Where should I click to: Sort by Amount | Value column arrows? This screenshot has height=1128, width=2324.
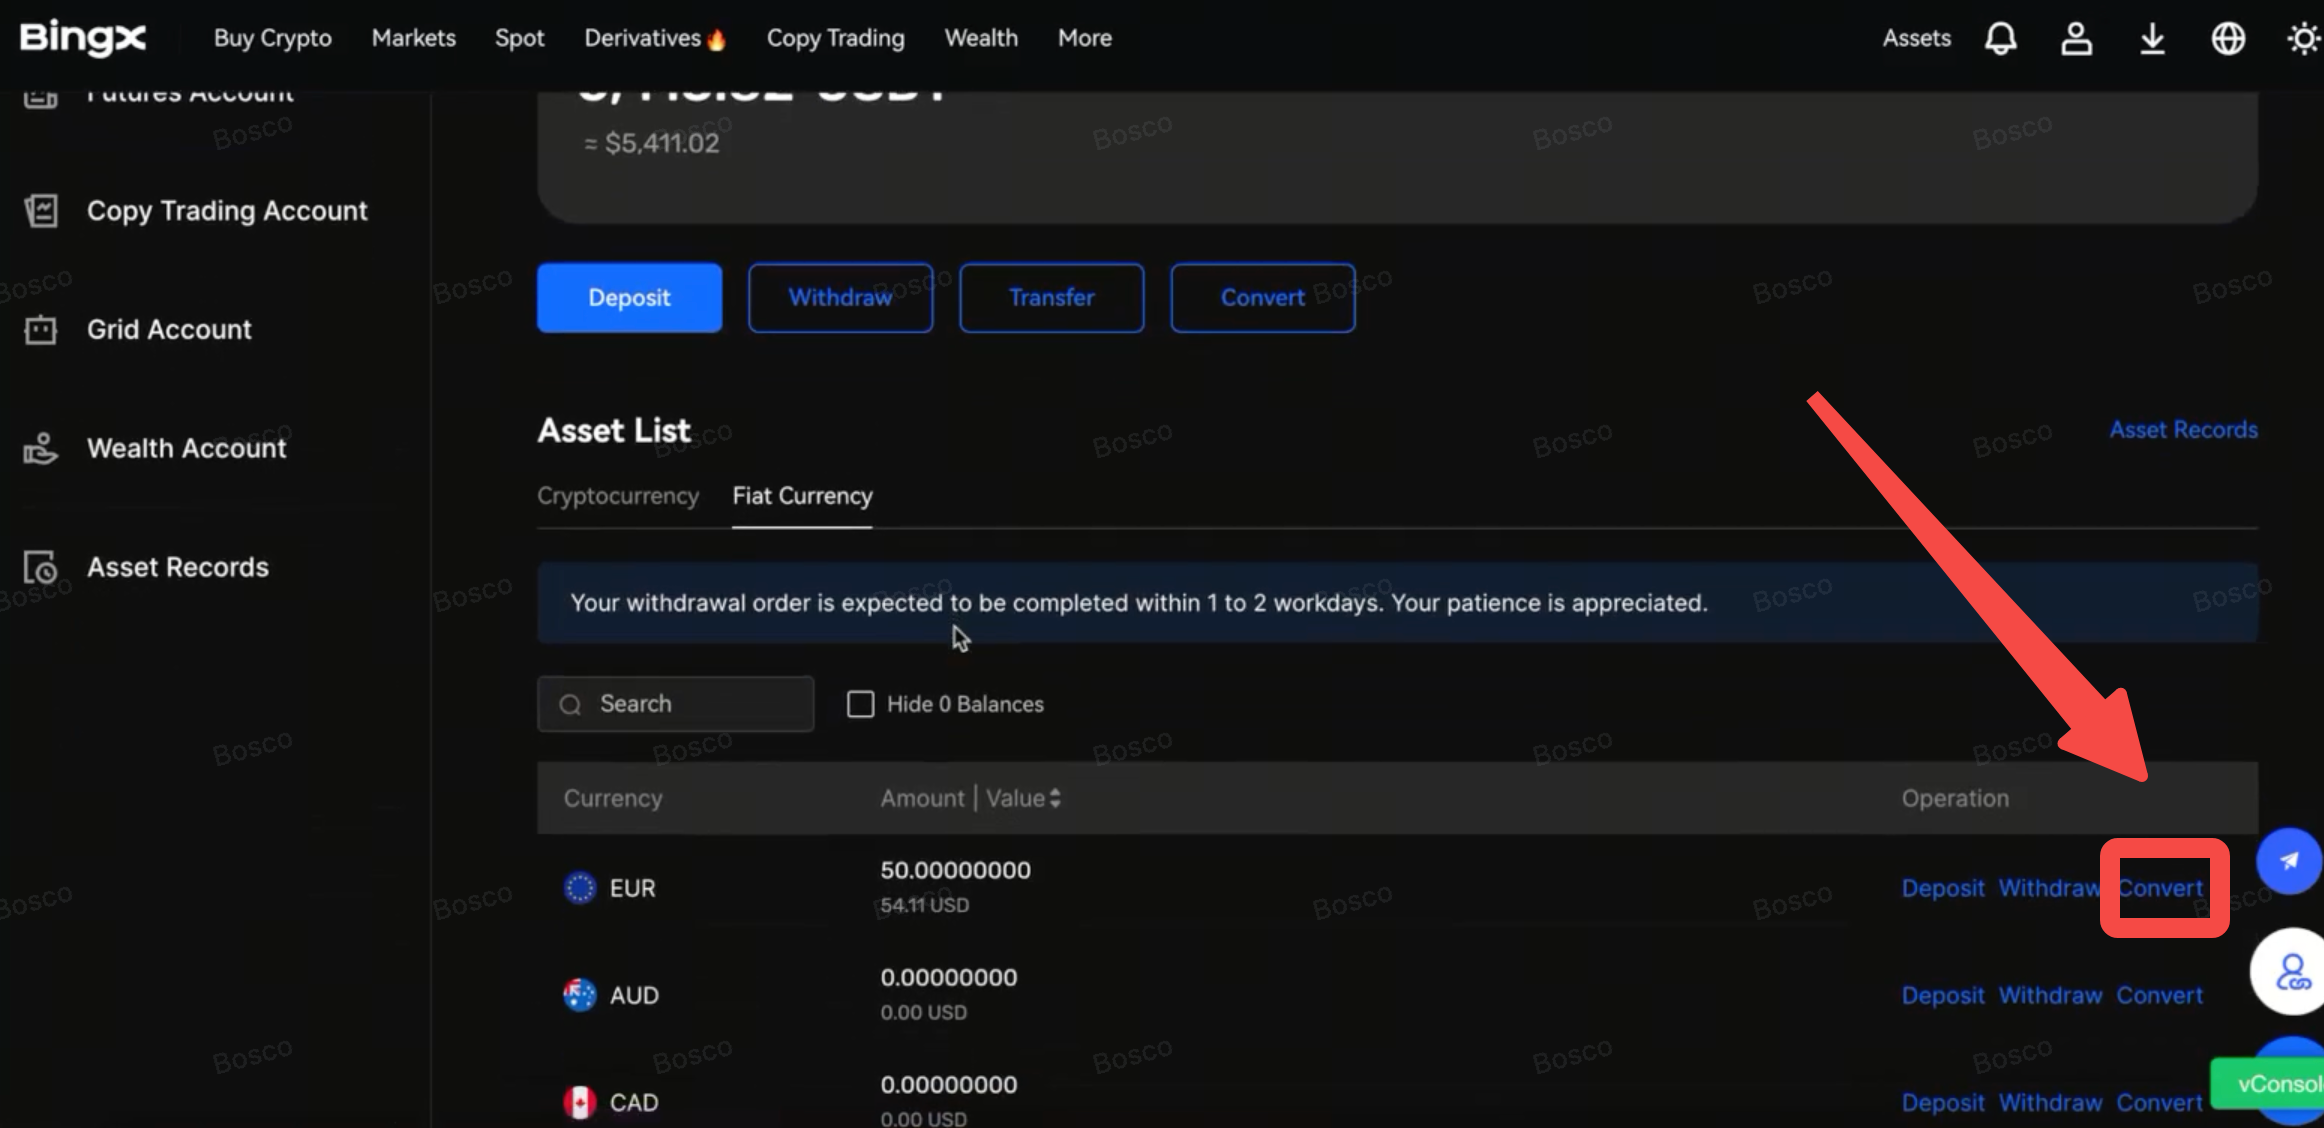[1055, 798]
